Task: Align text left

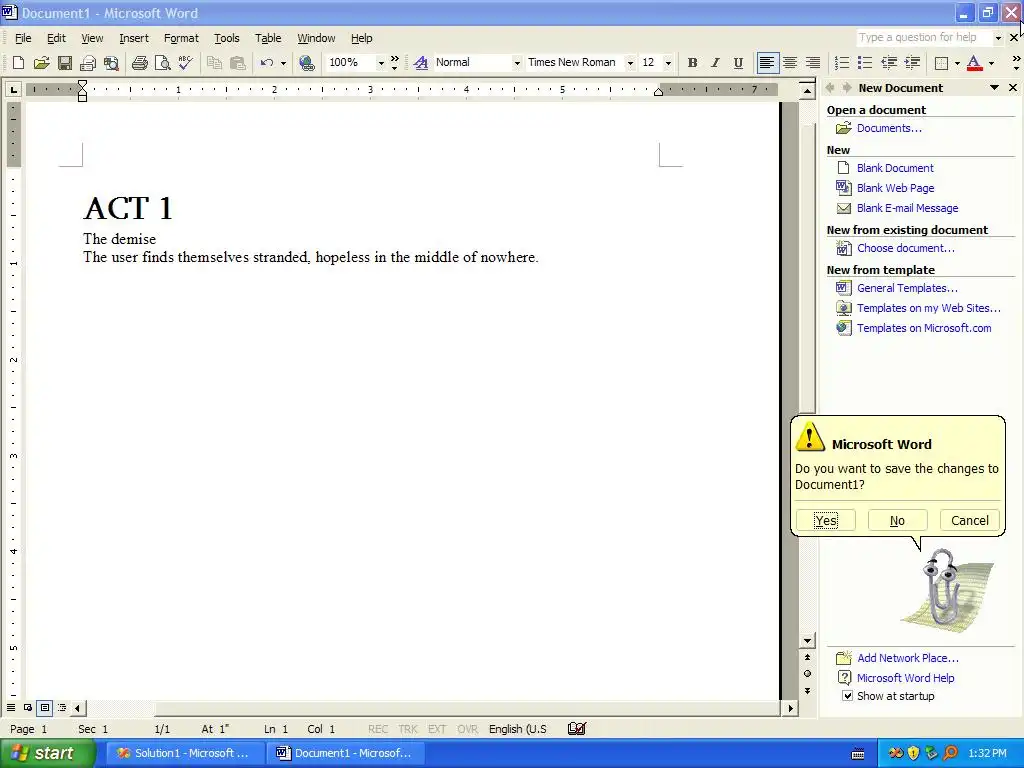Action: 767,63
